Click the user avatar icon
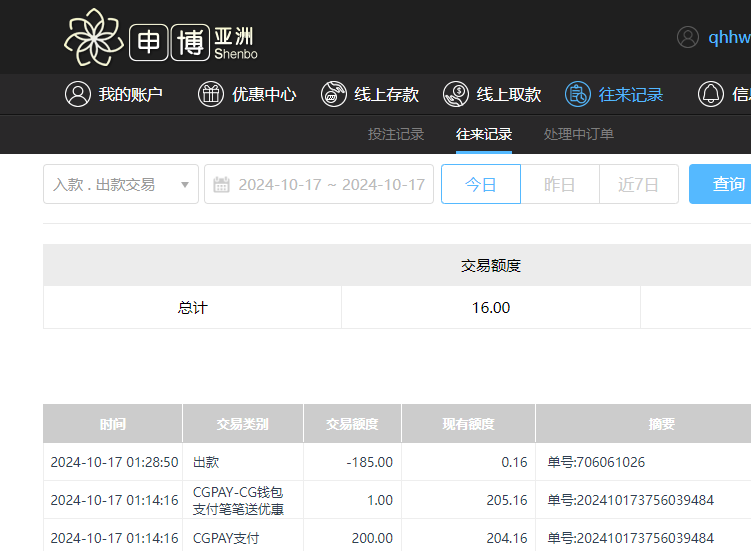751x551 pixels. pyautogui.click(x=688, y=37)
